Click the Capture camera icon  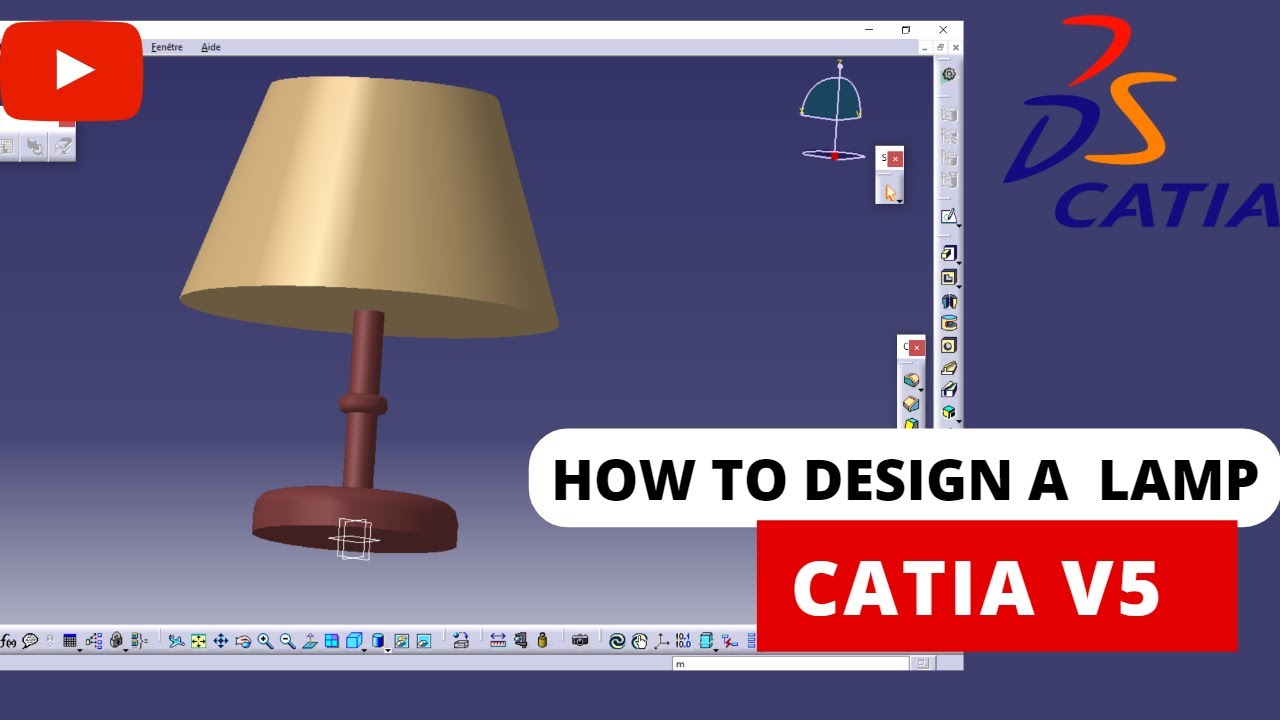coord(580,641)
